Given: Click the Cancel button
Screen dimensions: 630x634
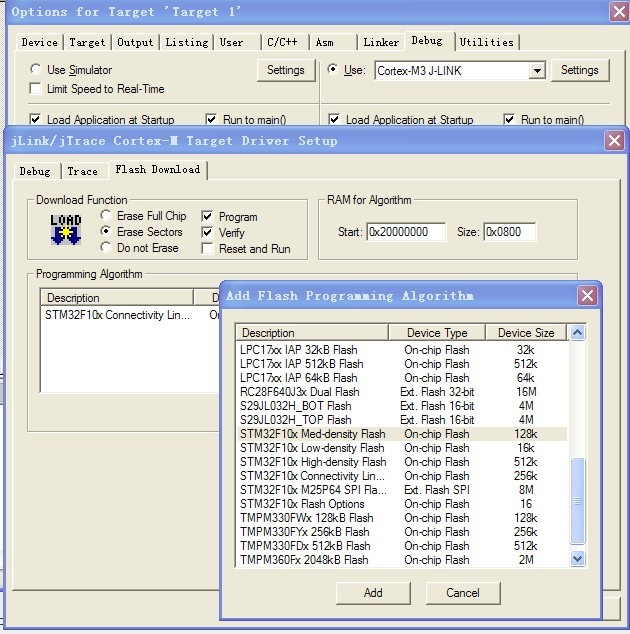Looking at the screenshot, I should click(x=463, y=593).
